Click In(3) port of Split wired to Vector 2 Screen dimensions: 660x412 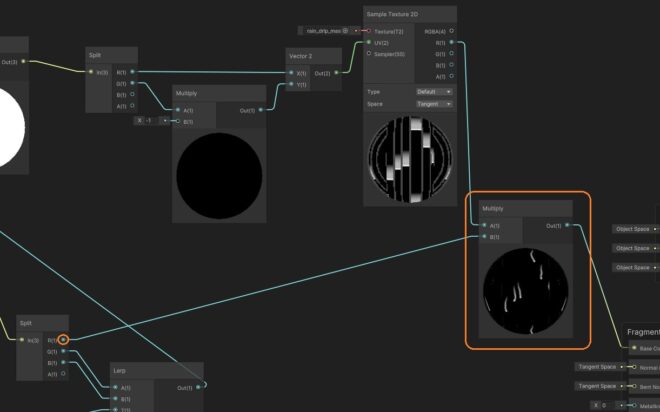(91, 72)
